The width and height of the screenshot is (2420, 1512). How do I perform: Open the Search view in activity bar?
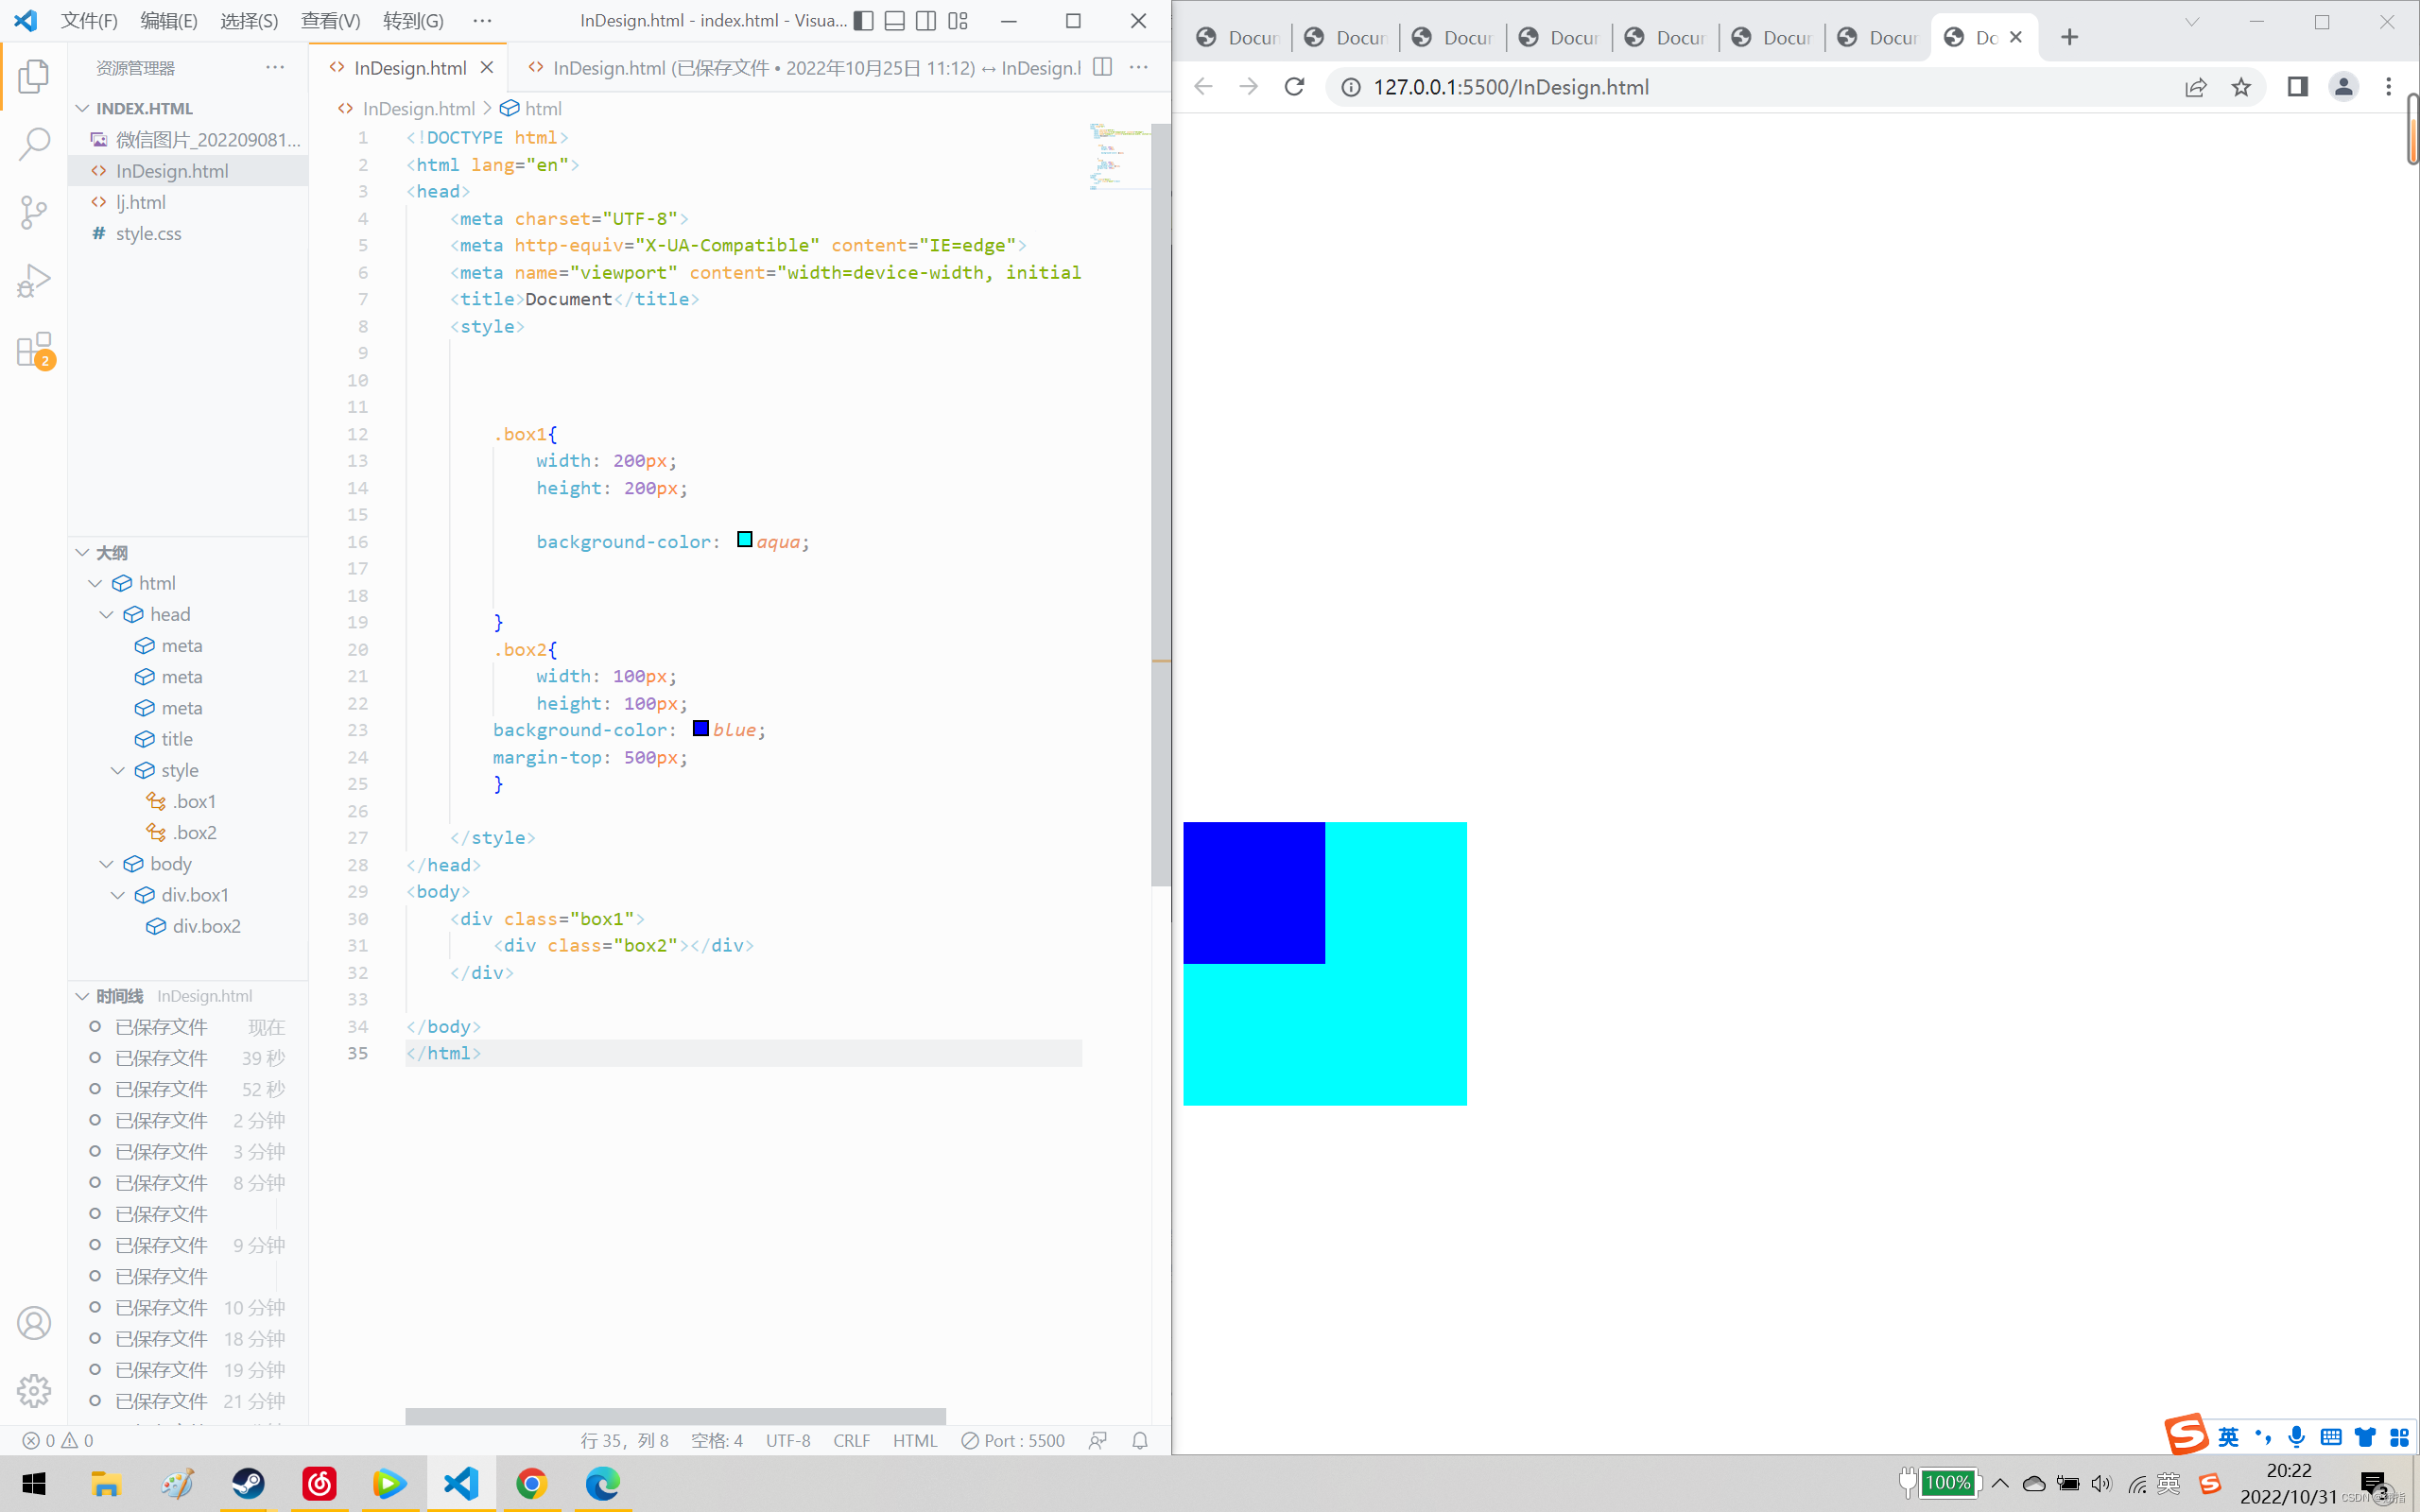34,144
